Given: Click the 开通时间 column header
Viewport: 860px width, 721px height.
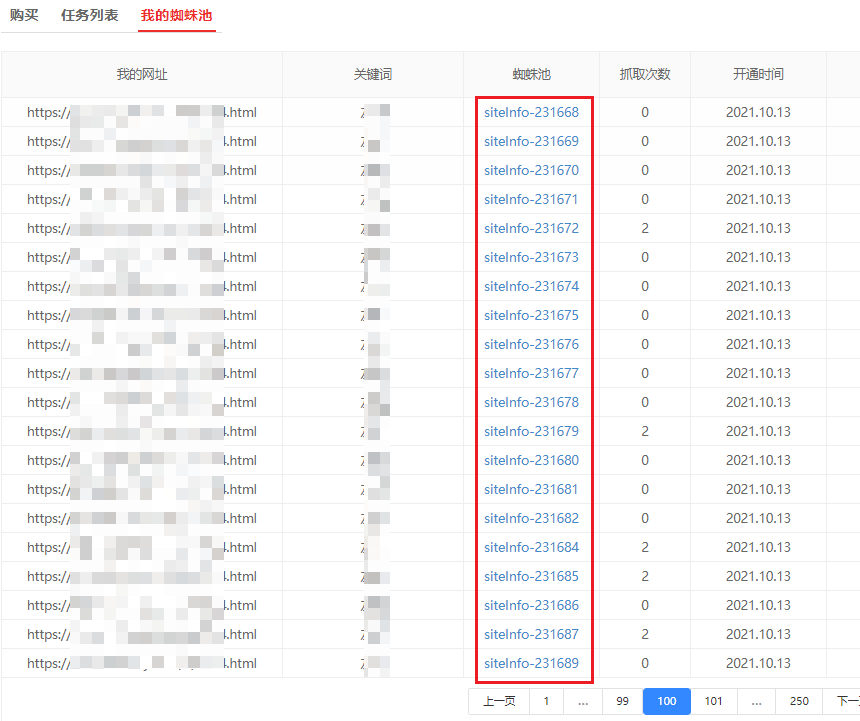Looking at the screenshot, I should coord(758,75).
